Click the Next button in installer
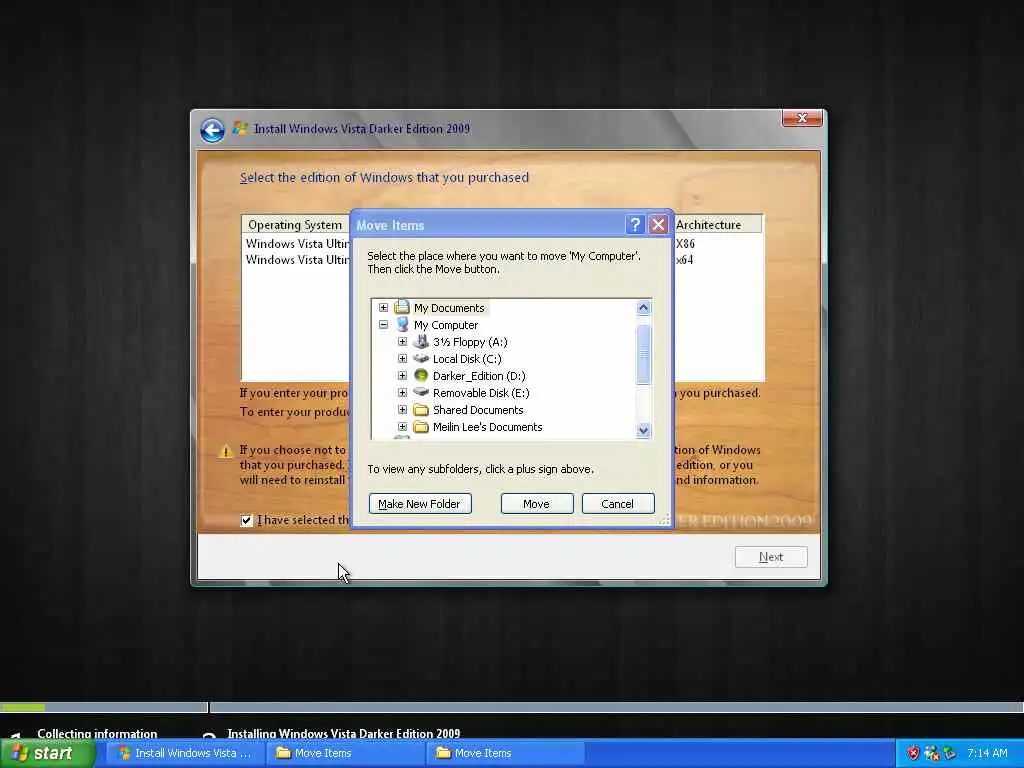Screen dimensions: 1024x768 point(771,557)
